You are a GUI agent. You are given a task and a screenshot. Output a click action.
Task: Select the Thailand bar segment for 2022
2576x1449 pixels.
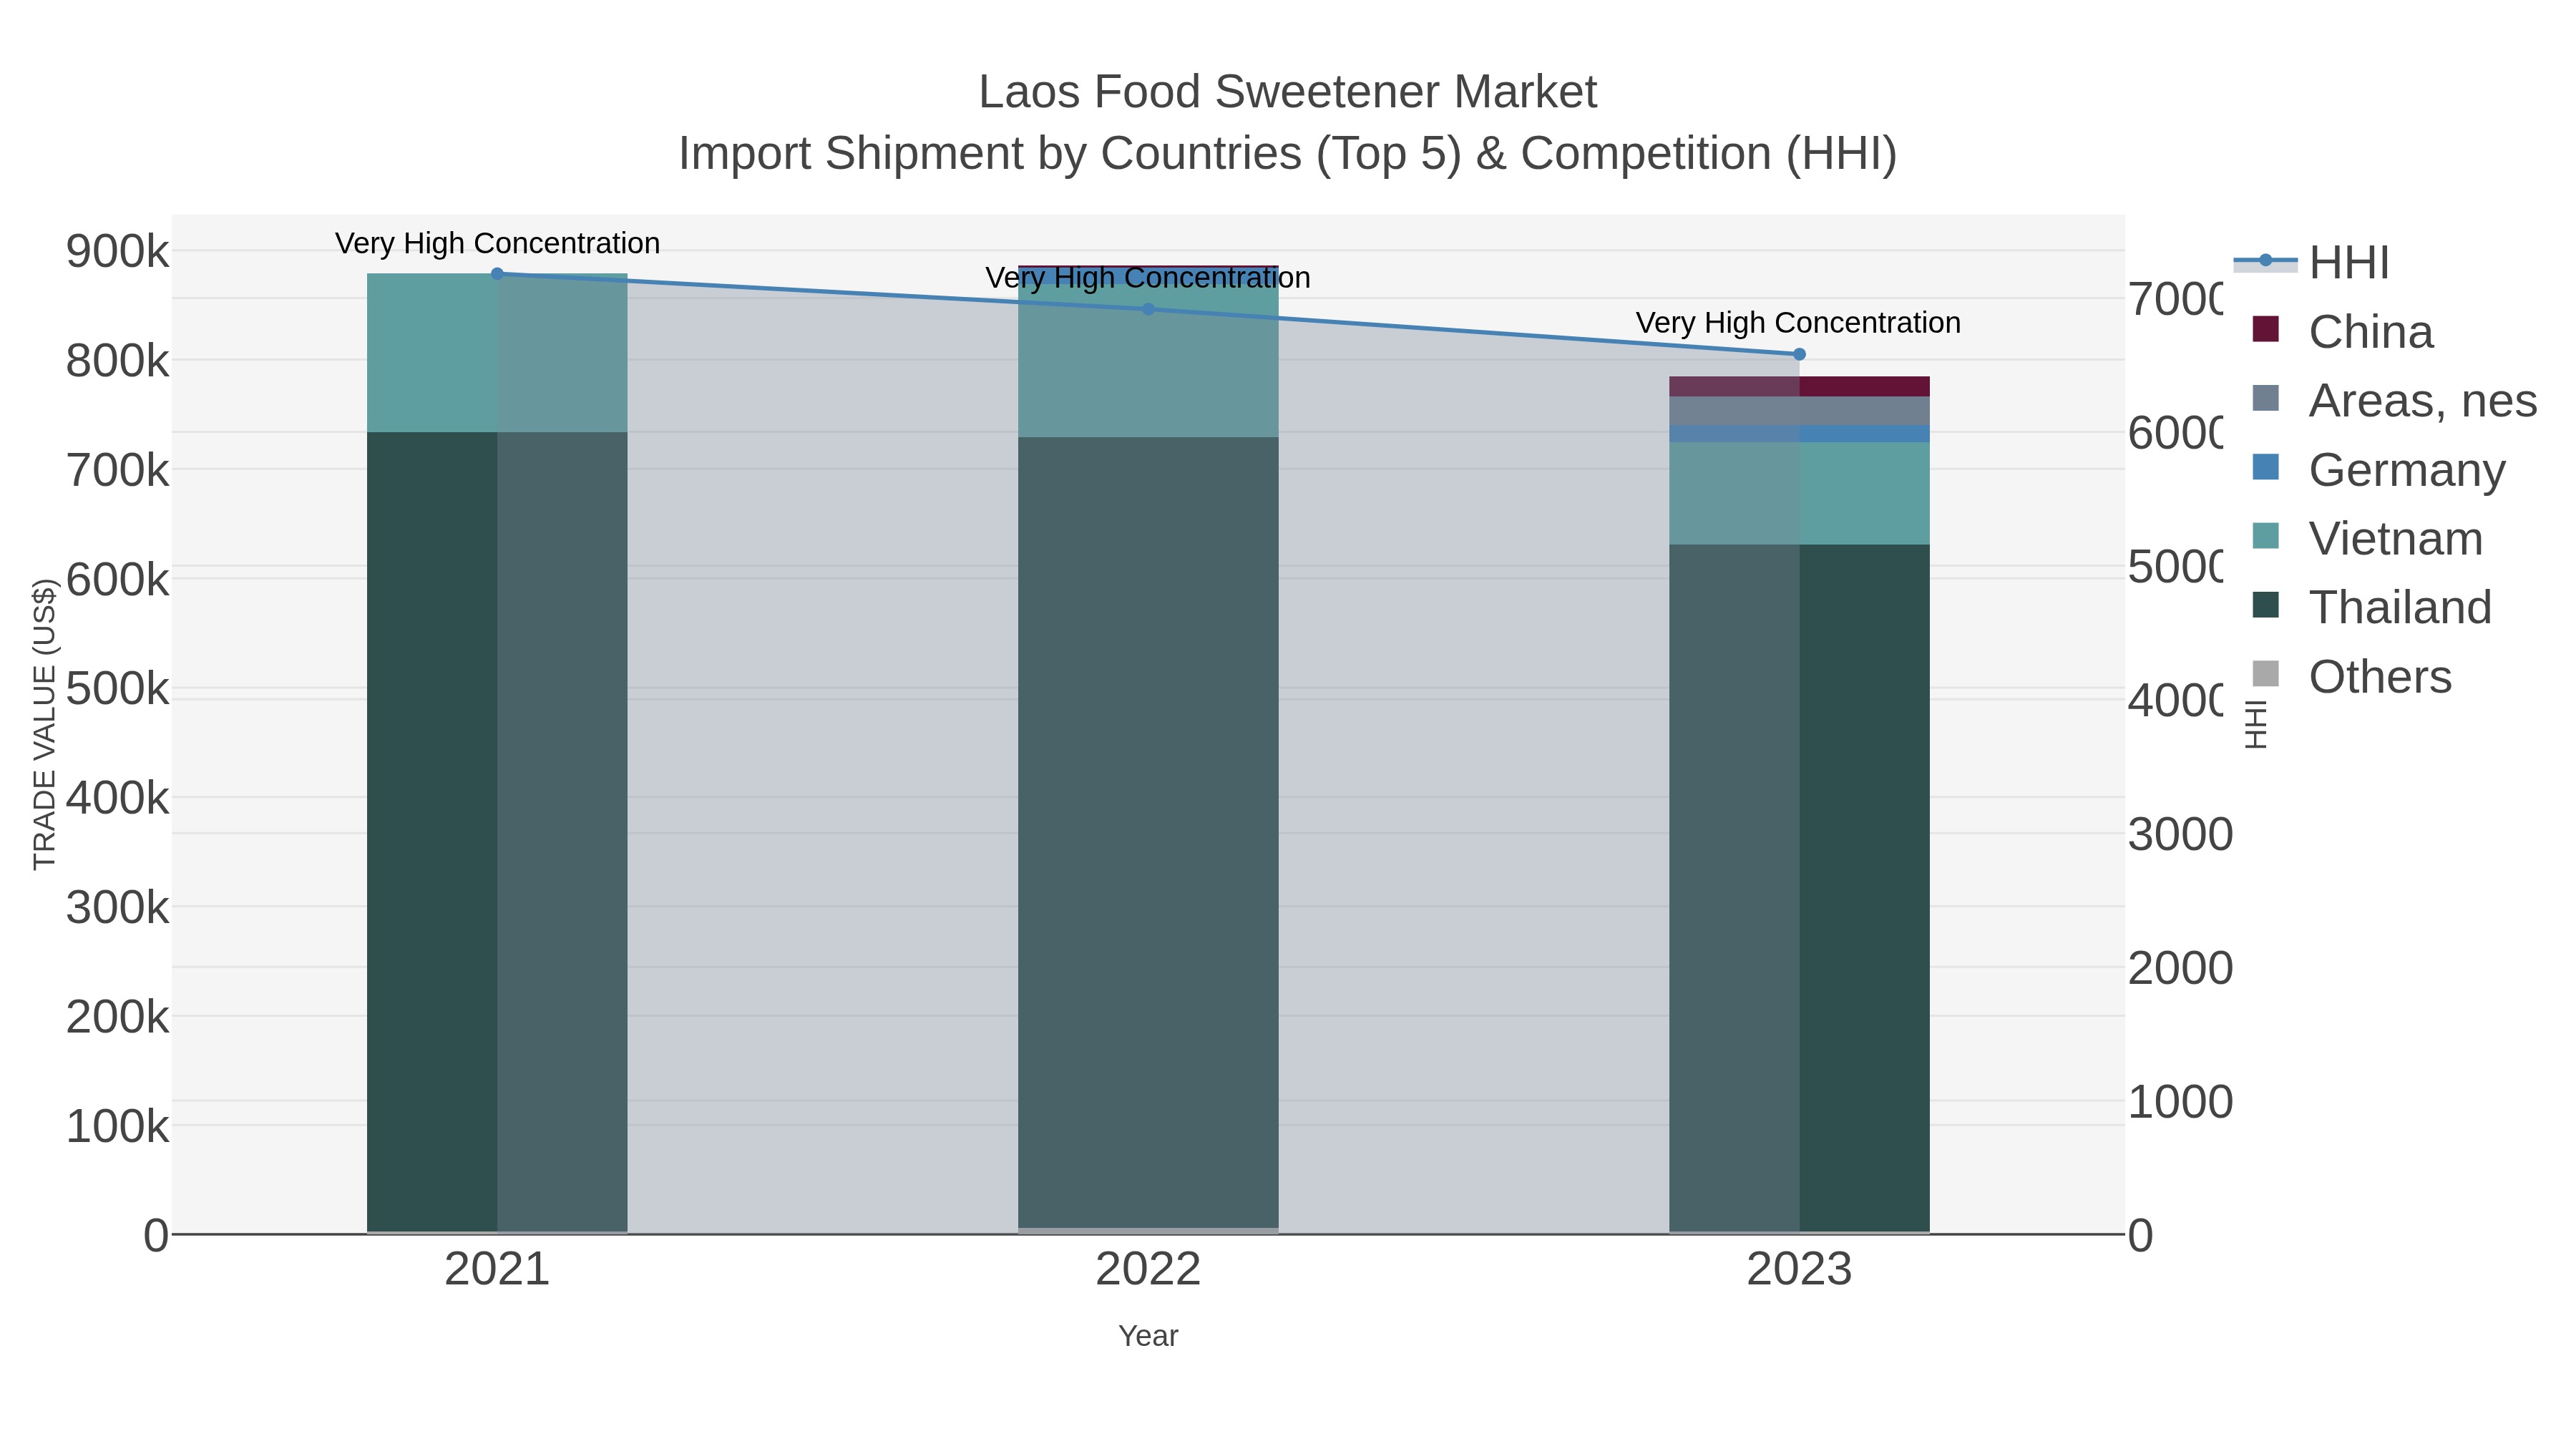(1148, 832)
